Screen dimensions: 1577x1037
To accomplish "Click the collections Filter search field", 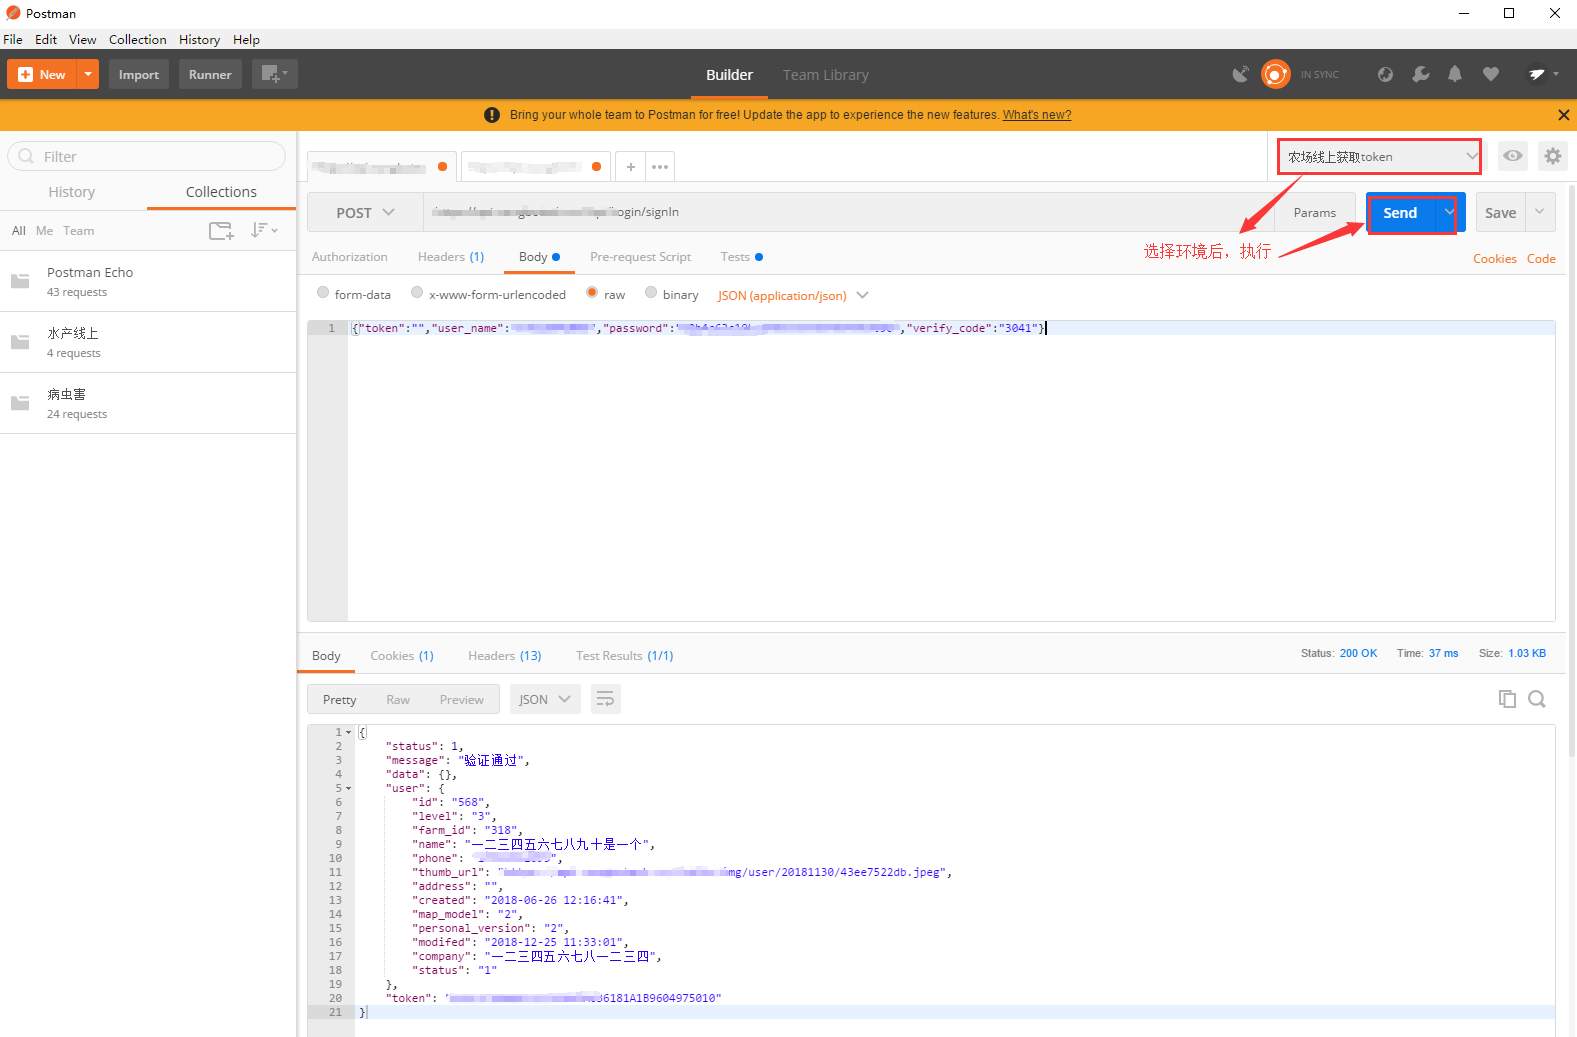I will point(147,156).
